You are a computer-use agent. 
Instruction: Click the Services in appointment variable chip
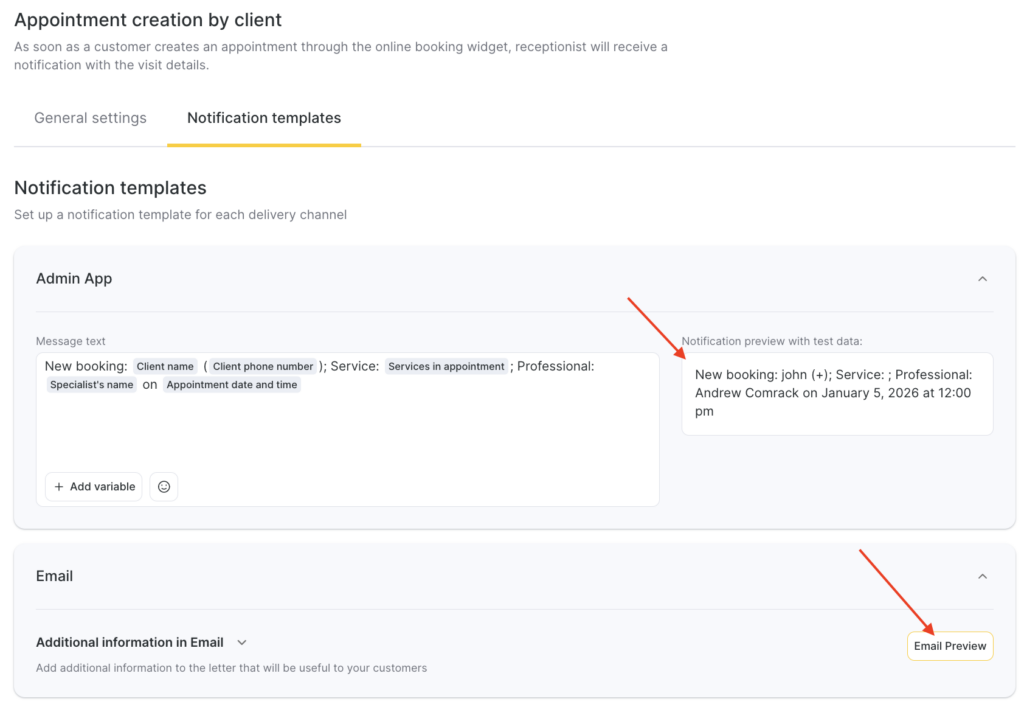tap(446, 367)
